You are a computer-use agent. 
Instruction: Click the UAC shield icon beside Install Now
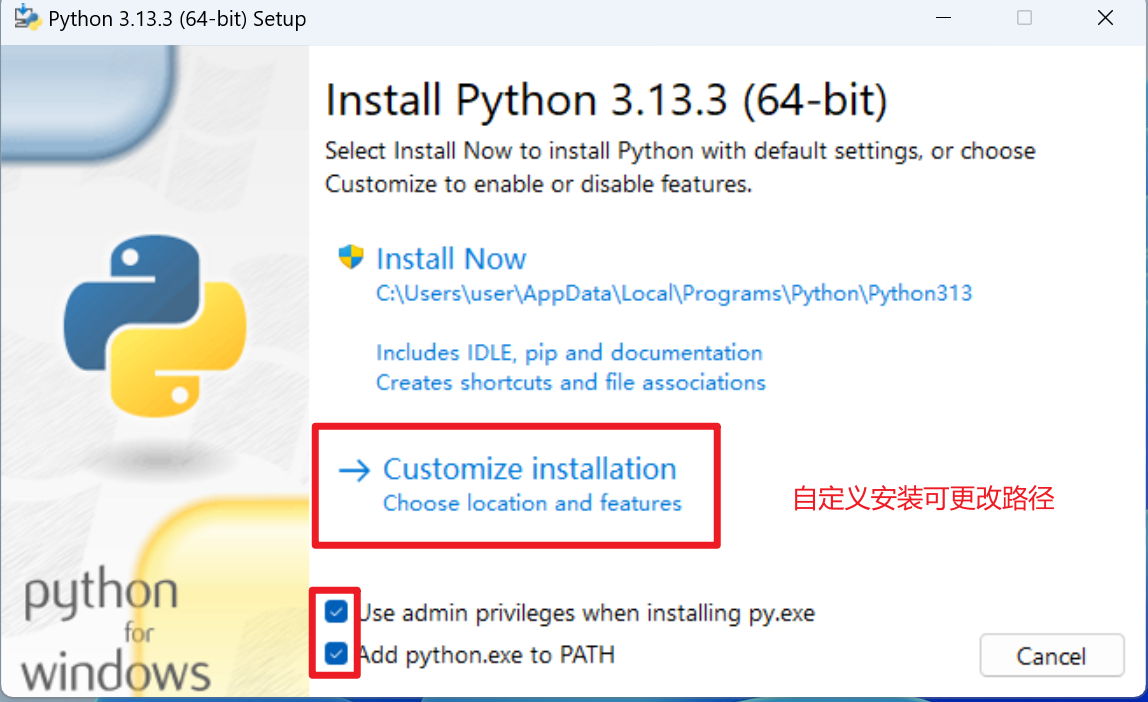(x=349, y=256)
